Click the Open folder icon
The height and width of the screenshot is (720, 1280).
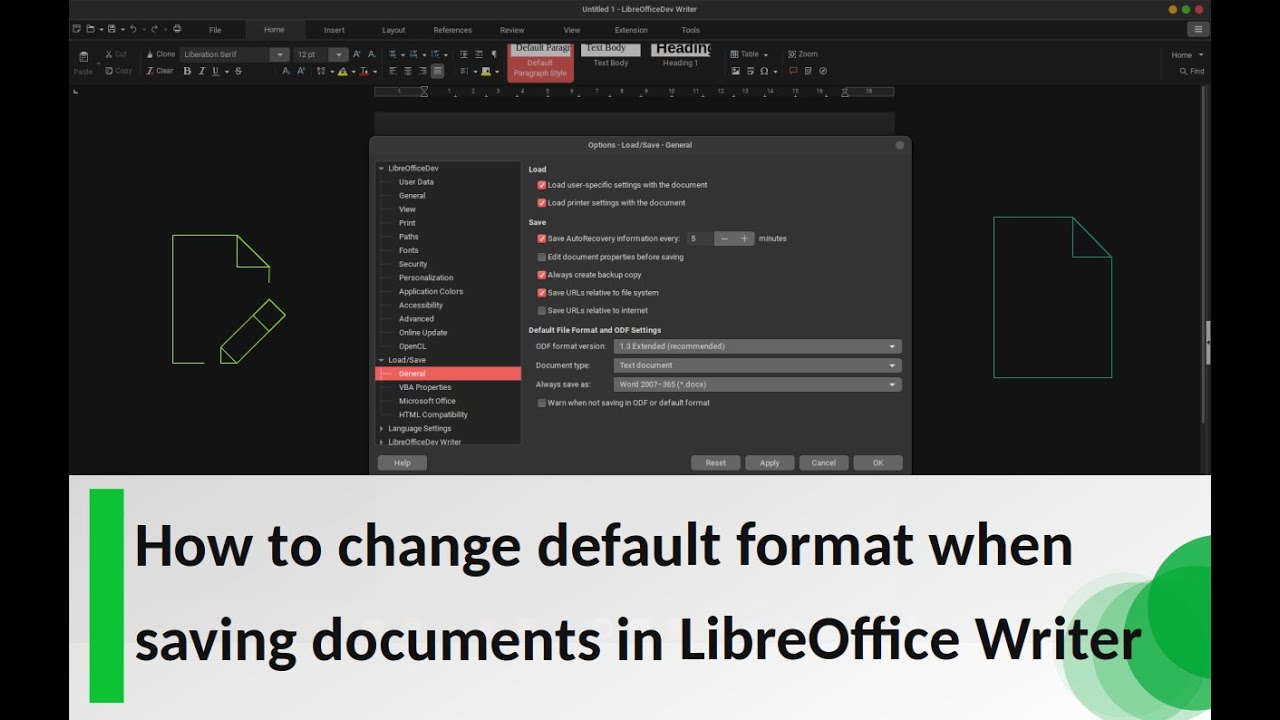(x=90, y=29)
